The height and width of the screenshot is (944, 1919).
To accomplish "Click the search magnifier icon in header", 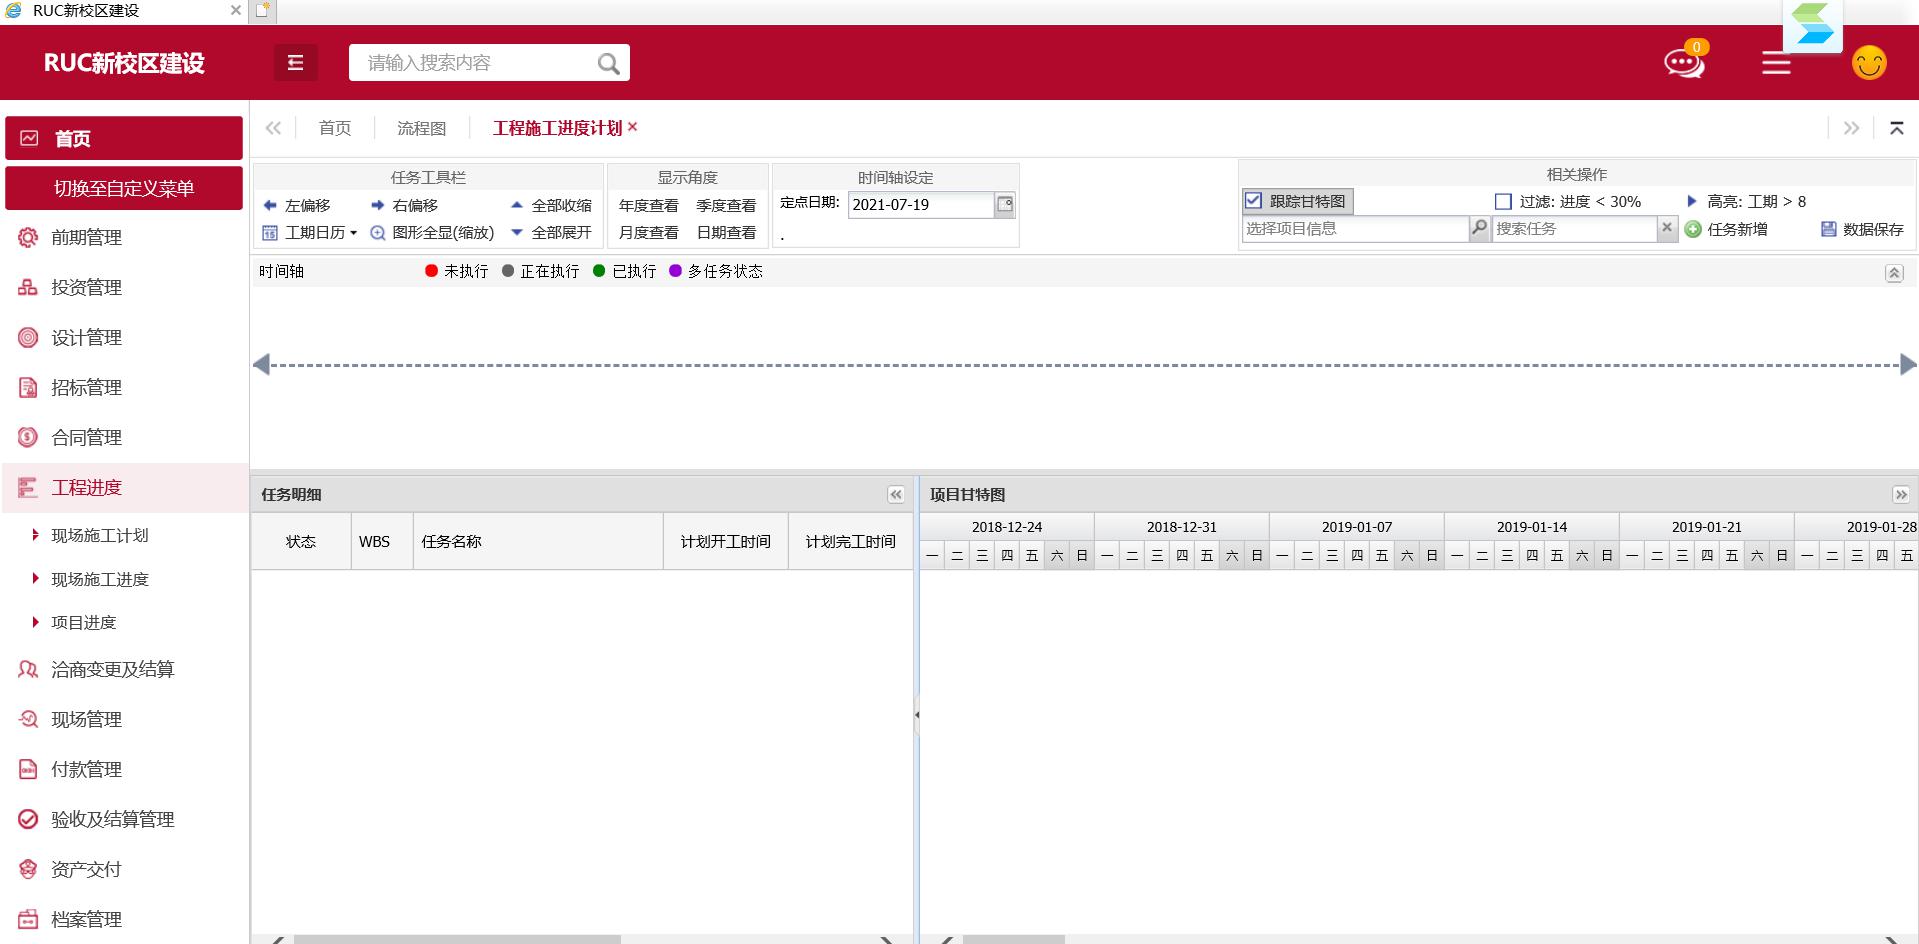I will pyautogui.click(x=608, y=64).
